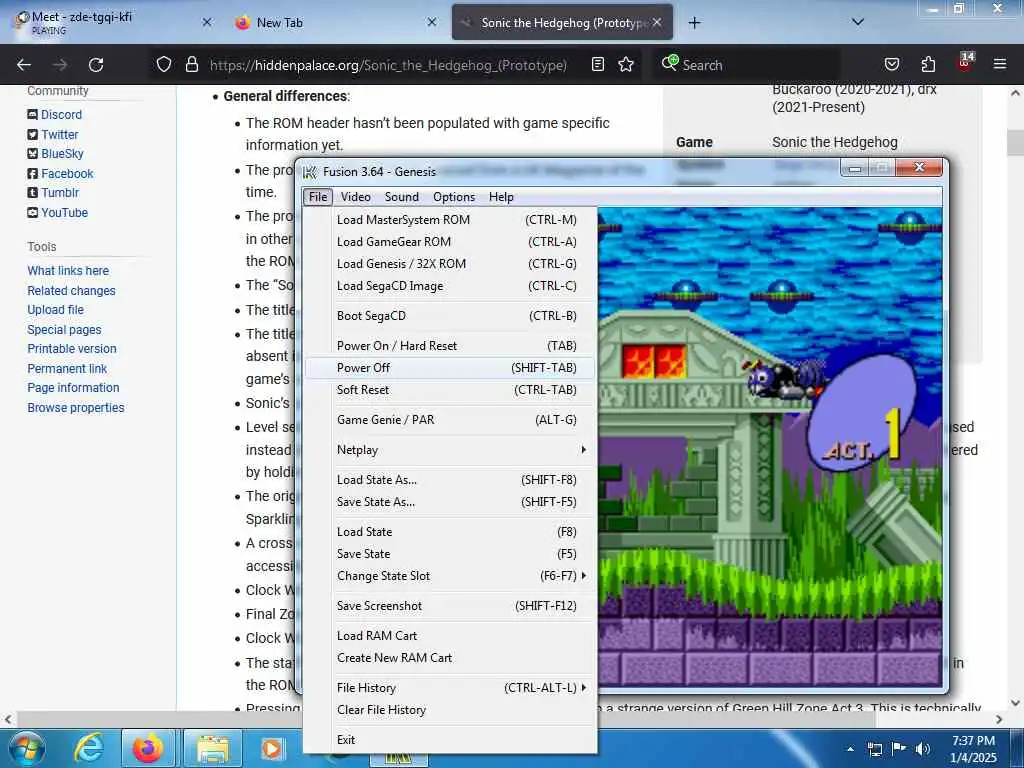Open the extensions puzzle icon
The image size is (1024, 768).
928,64
